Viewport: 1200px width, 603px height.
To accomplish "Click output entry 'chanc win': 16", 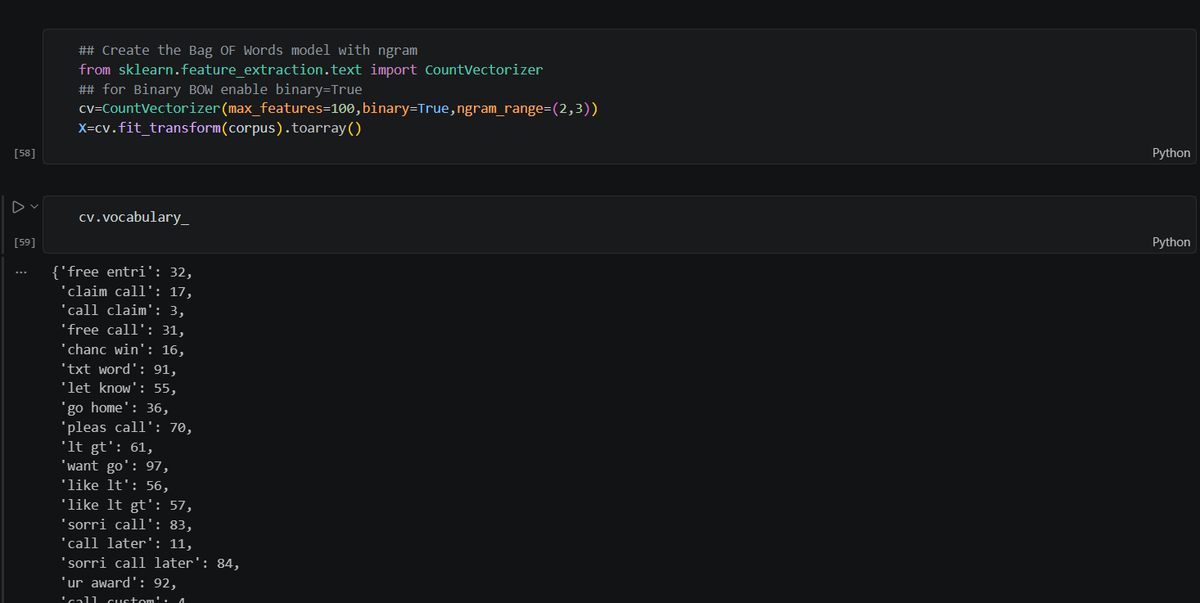I will (x=122, y=350).
